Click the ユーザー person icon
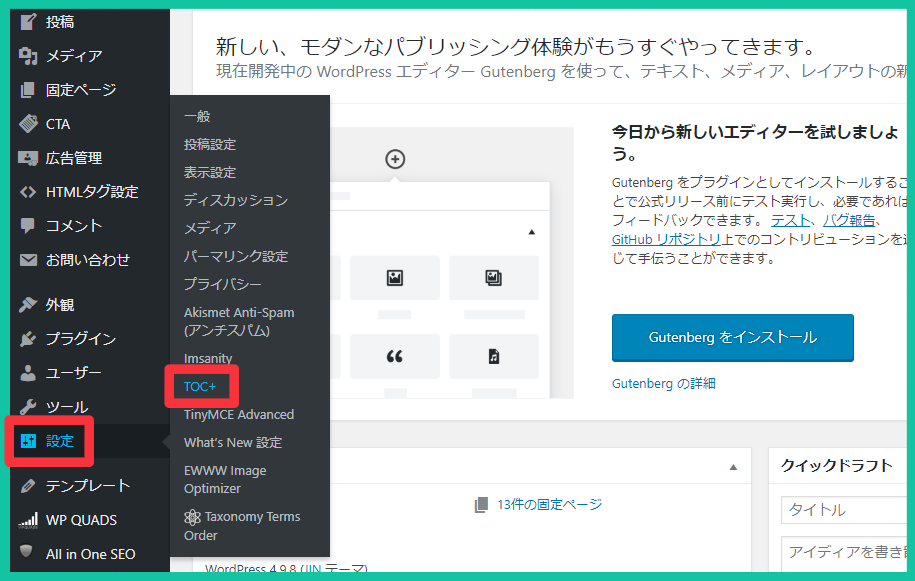915x581 pixels. (28, 373)
